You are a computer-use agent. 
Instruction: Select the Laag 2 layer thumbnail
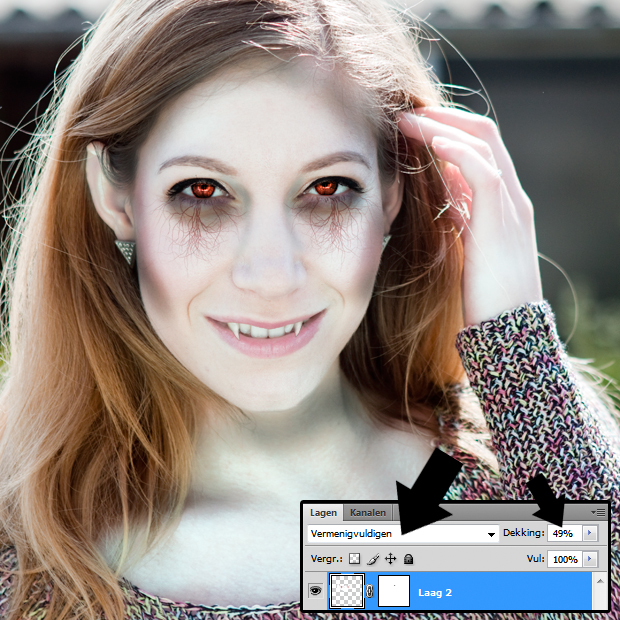[x=347, y=592]
